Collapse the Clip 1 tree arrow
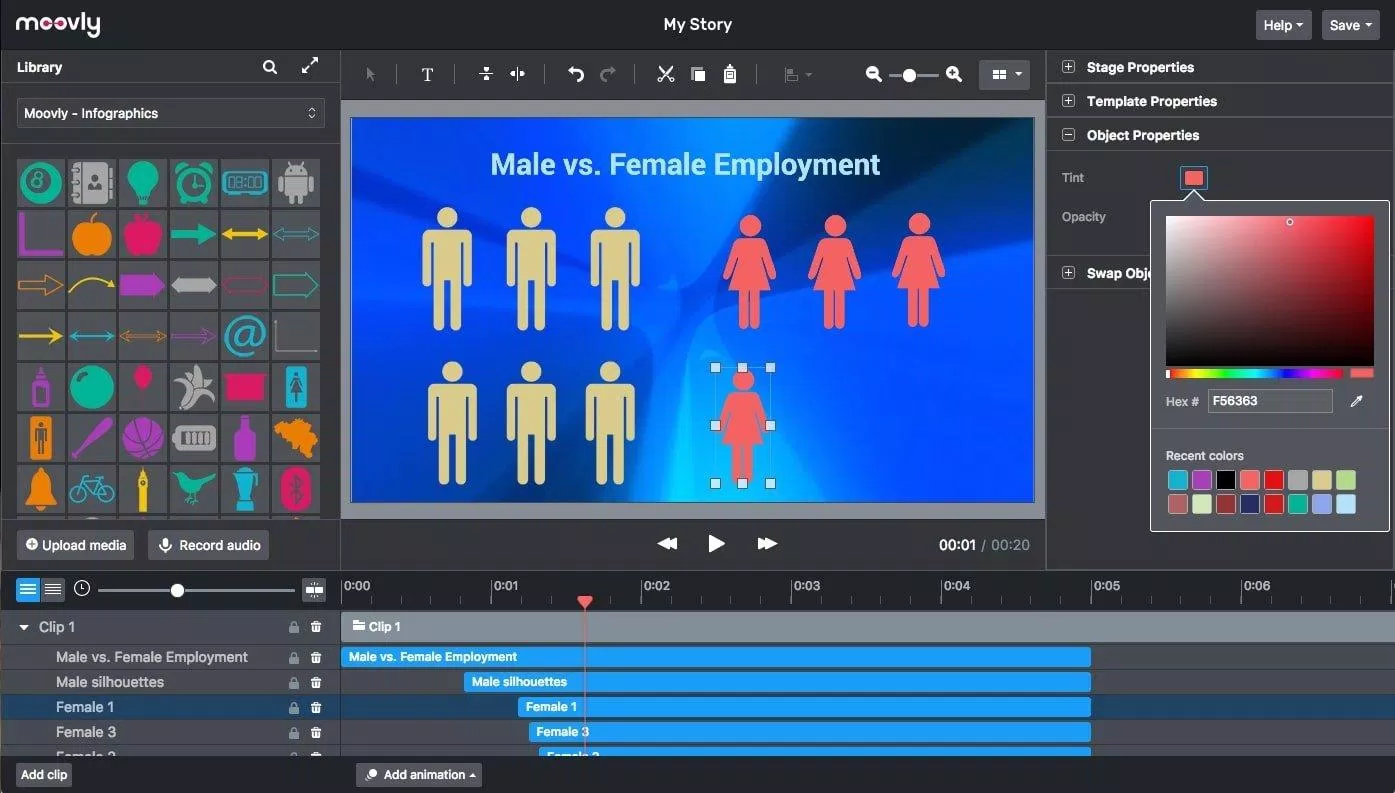 pyautogui.click(x=24, y=627)
